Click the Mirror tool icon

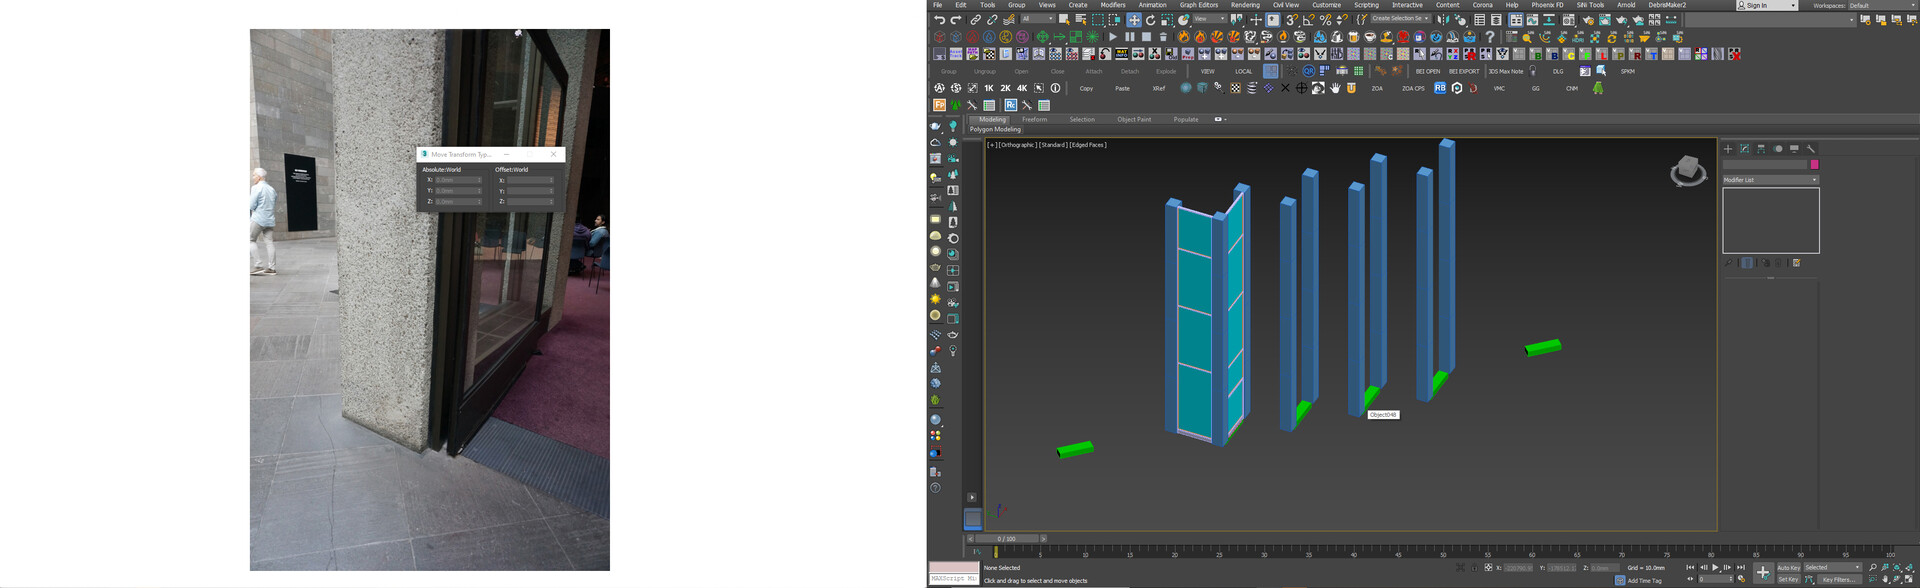coord(1441,20)
